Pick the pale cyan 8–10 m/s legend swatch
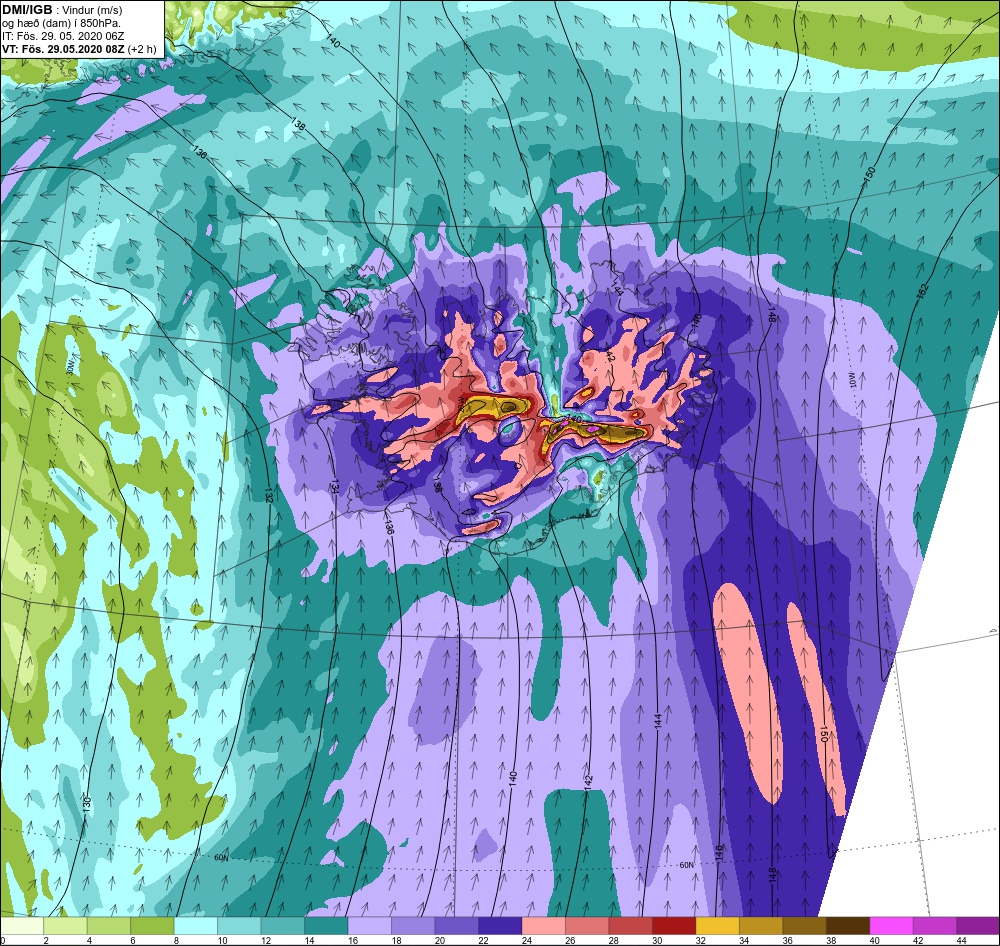Screen dimensions: 1000x946 (196, 926)
